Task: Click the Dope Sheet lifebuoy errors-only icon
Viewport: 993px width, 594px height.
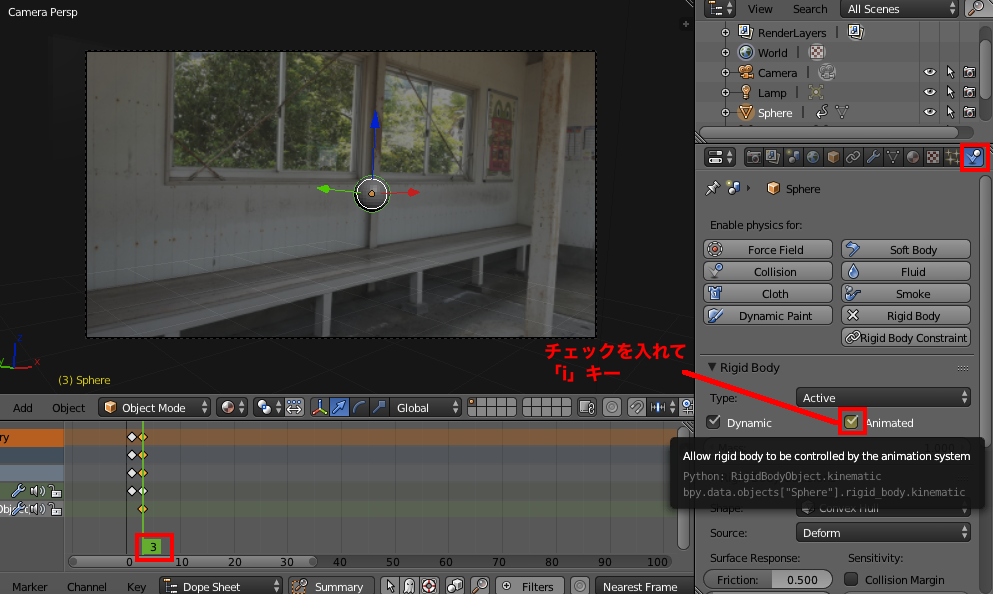Action: (429, 586)
